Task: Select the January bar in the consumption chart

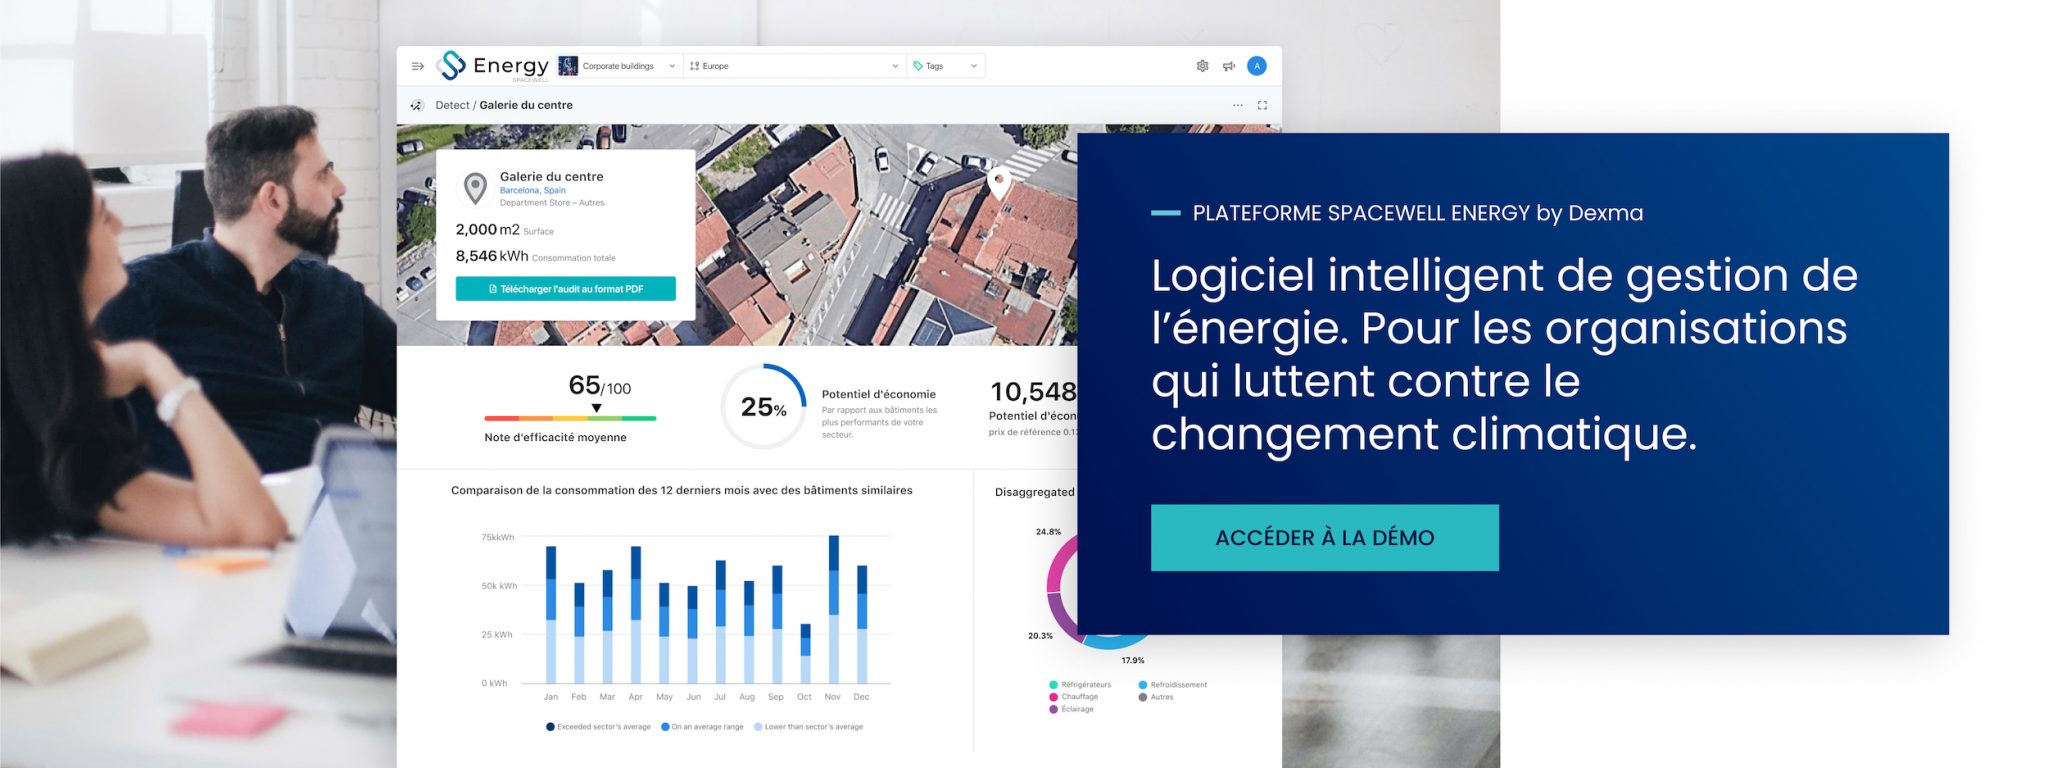Action: (x=551, y=614)
